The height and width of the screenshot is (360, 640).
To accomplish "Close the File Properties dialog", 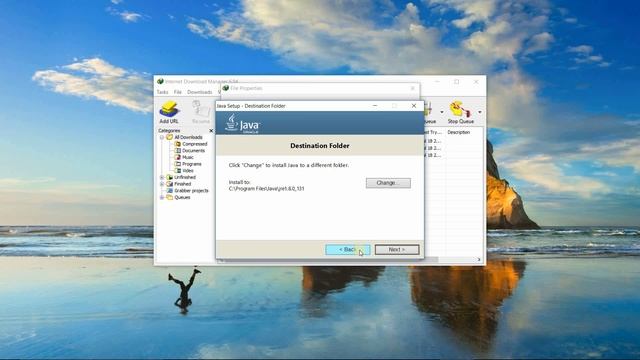I will (412, 88).
